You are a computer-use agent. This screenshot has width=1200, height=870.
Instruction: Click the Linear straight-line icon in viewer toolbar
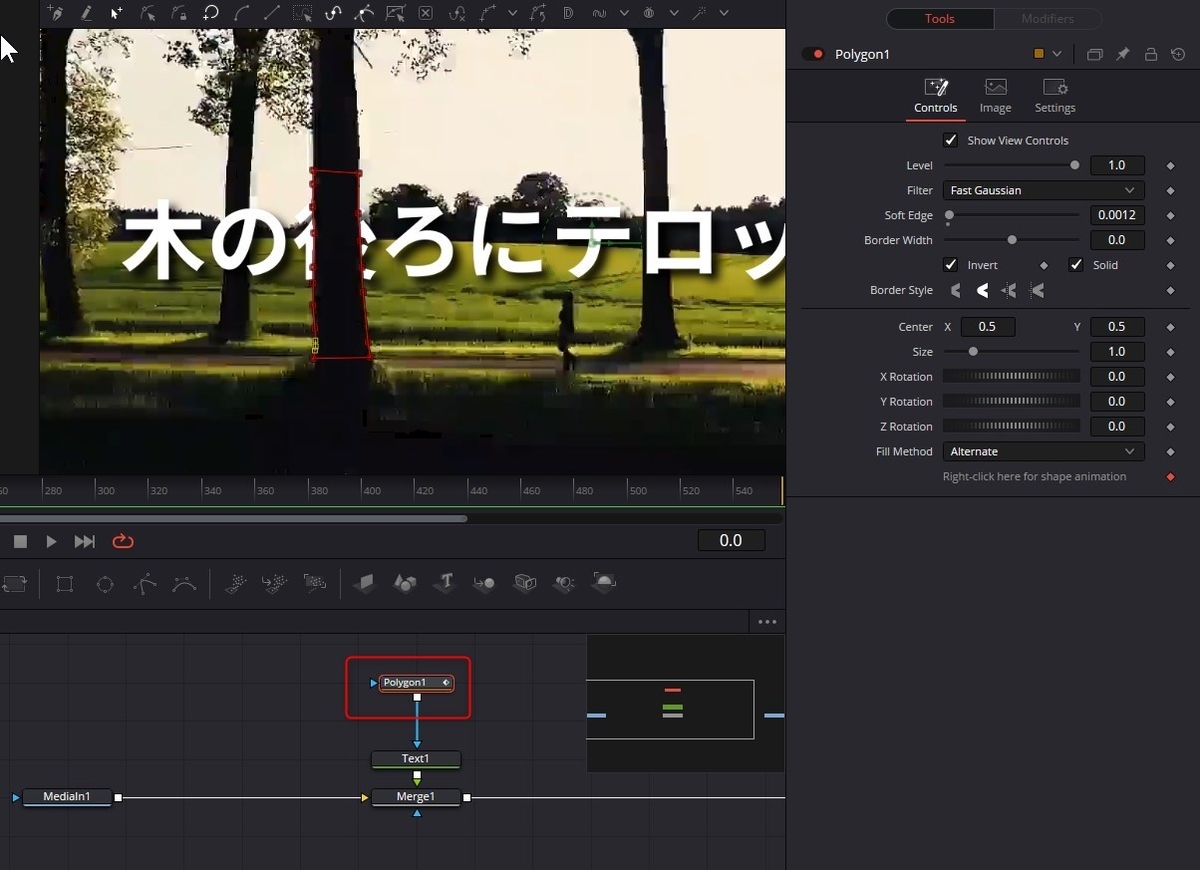click(272, 13)
